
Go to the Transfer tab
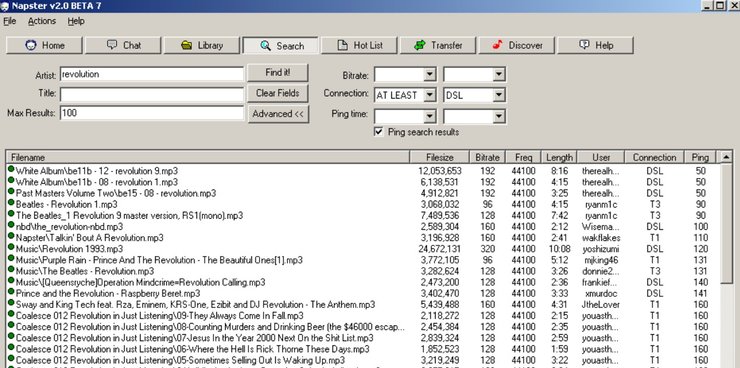coord(438,45)
